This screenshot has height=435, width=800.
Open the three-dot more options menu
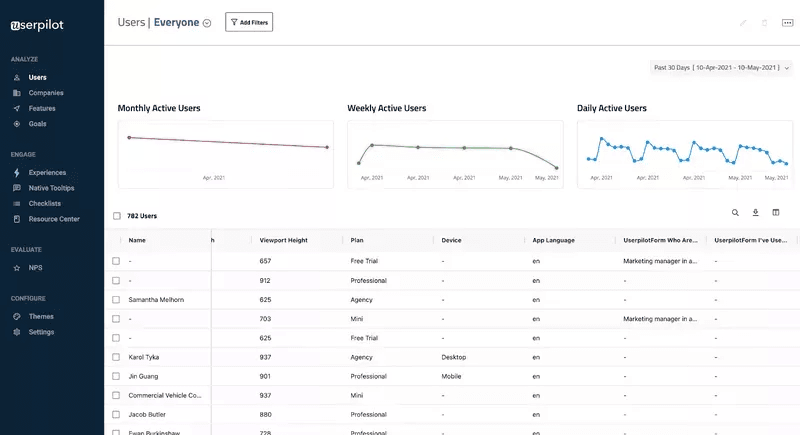click(x=787, y=22)
